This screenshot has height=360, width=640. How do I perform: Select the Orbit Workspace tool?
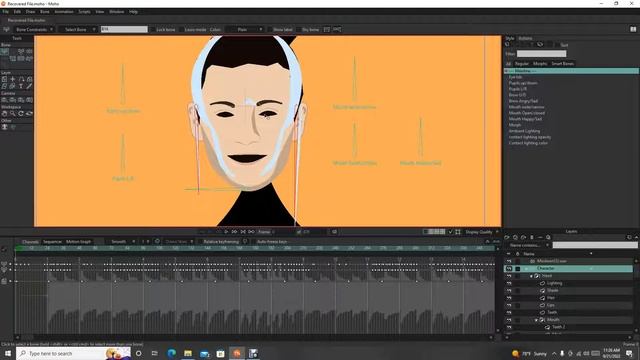click(29, 113)
